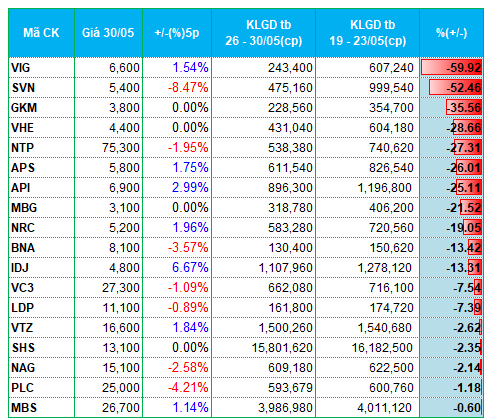
Task: Click the price 25,000 for PLC
Action: tap(121, 388)
